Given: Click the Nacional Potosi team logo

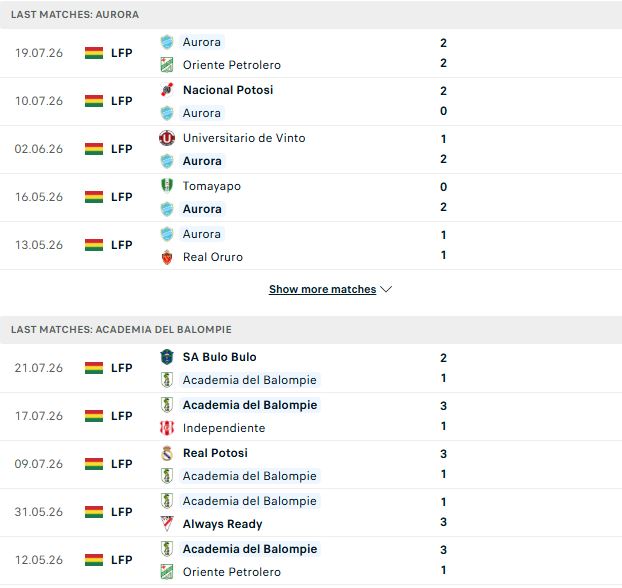Looking at the screenshot, I should pyautogui.click(x=167, y=90).
